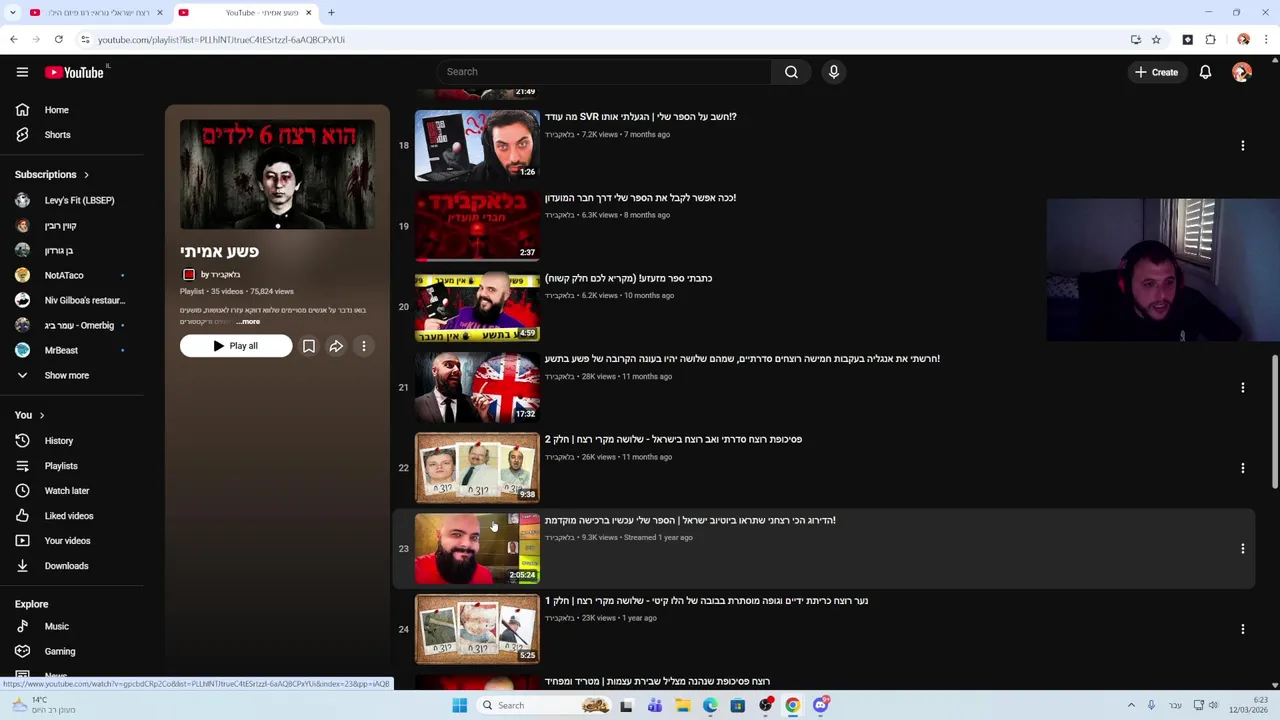1280x720 pixels.
Task: Open title of video number 22
Action: click(x=673, y=440)
